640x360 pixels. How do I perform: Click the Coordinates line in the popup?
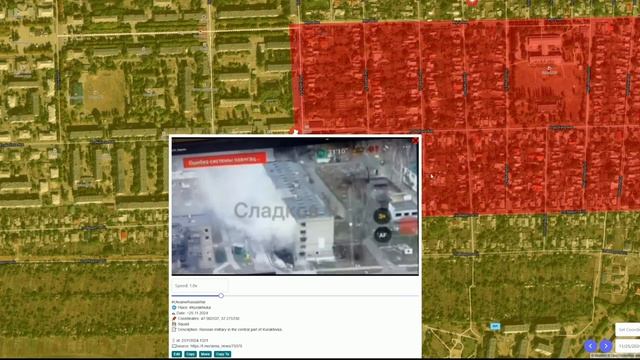206,318
